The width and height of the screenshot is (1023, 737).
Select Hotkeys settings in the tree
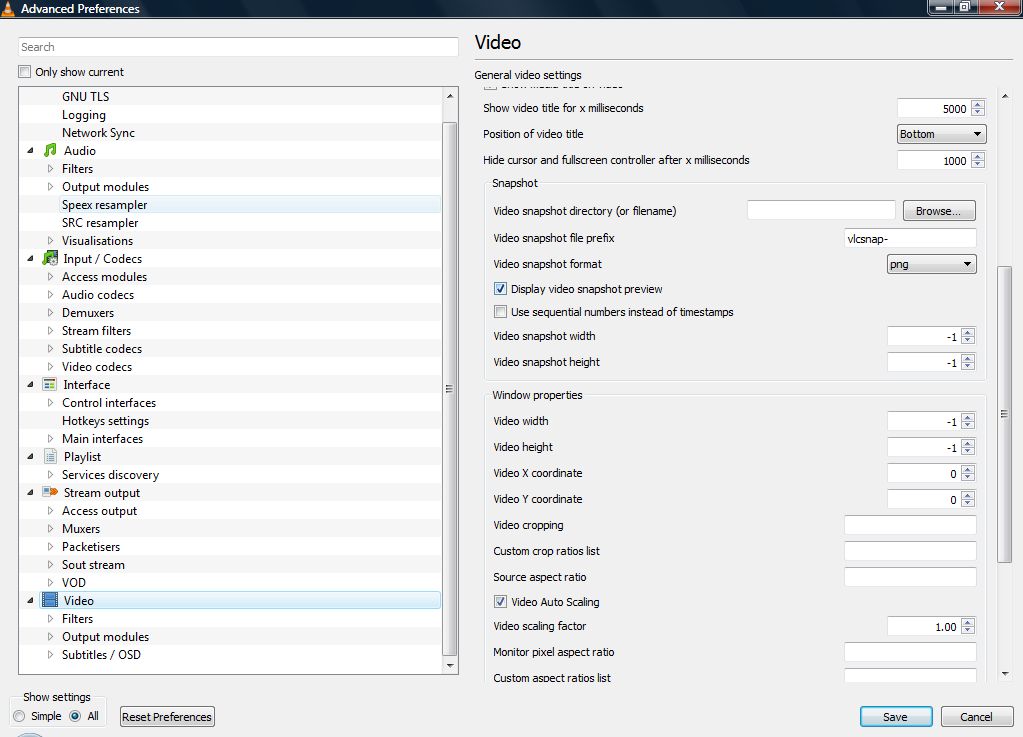tap(105, 421)
